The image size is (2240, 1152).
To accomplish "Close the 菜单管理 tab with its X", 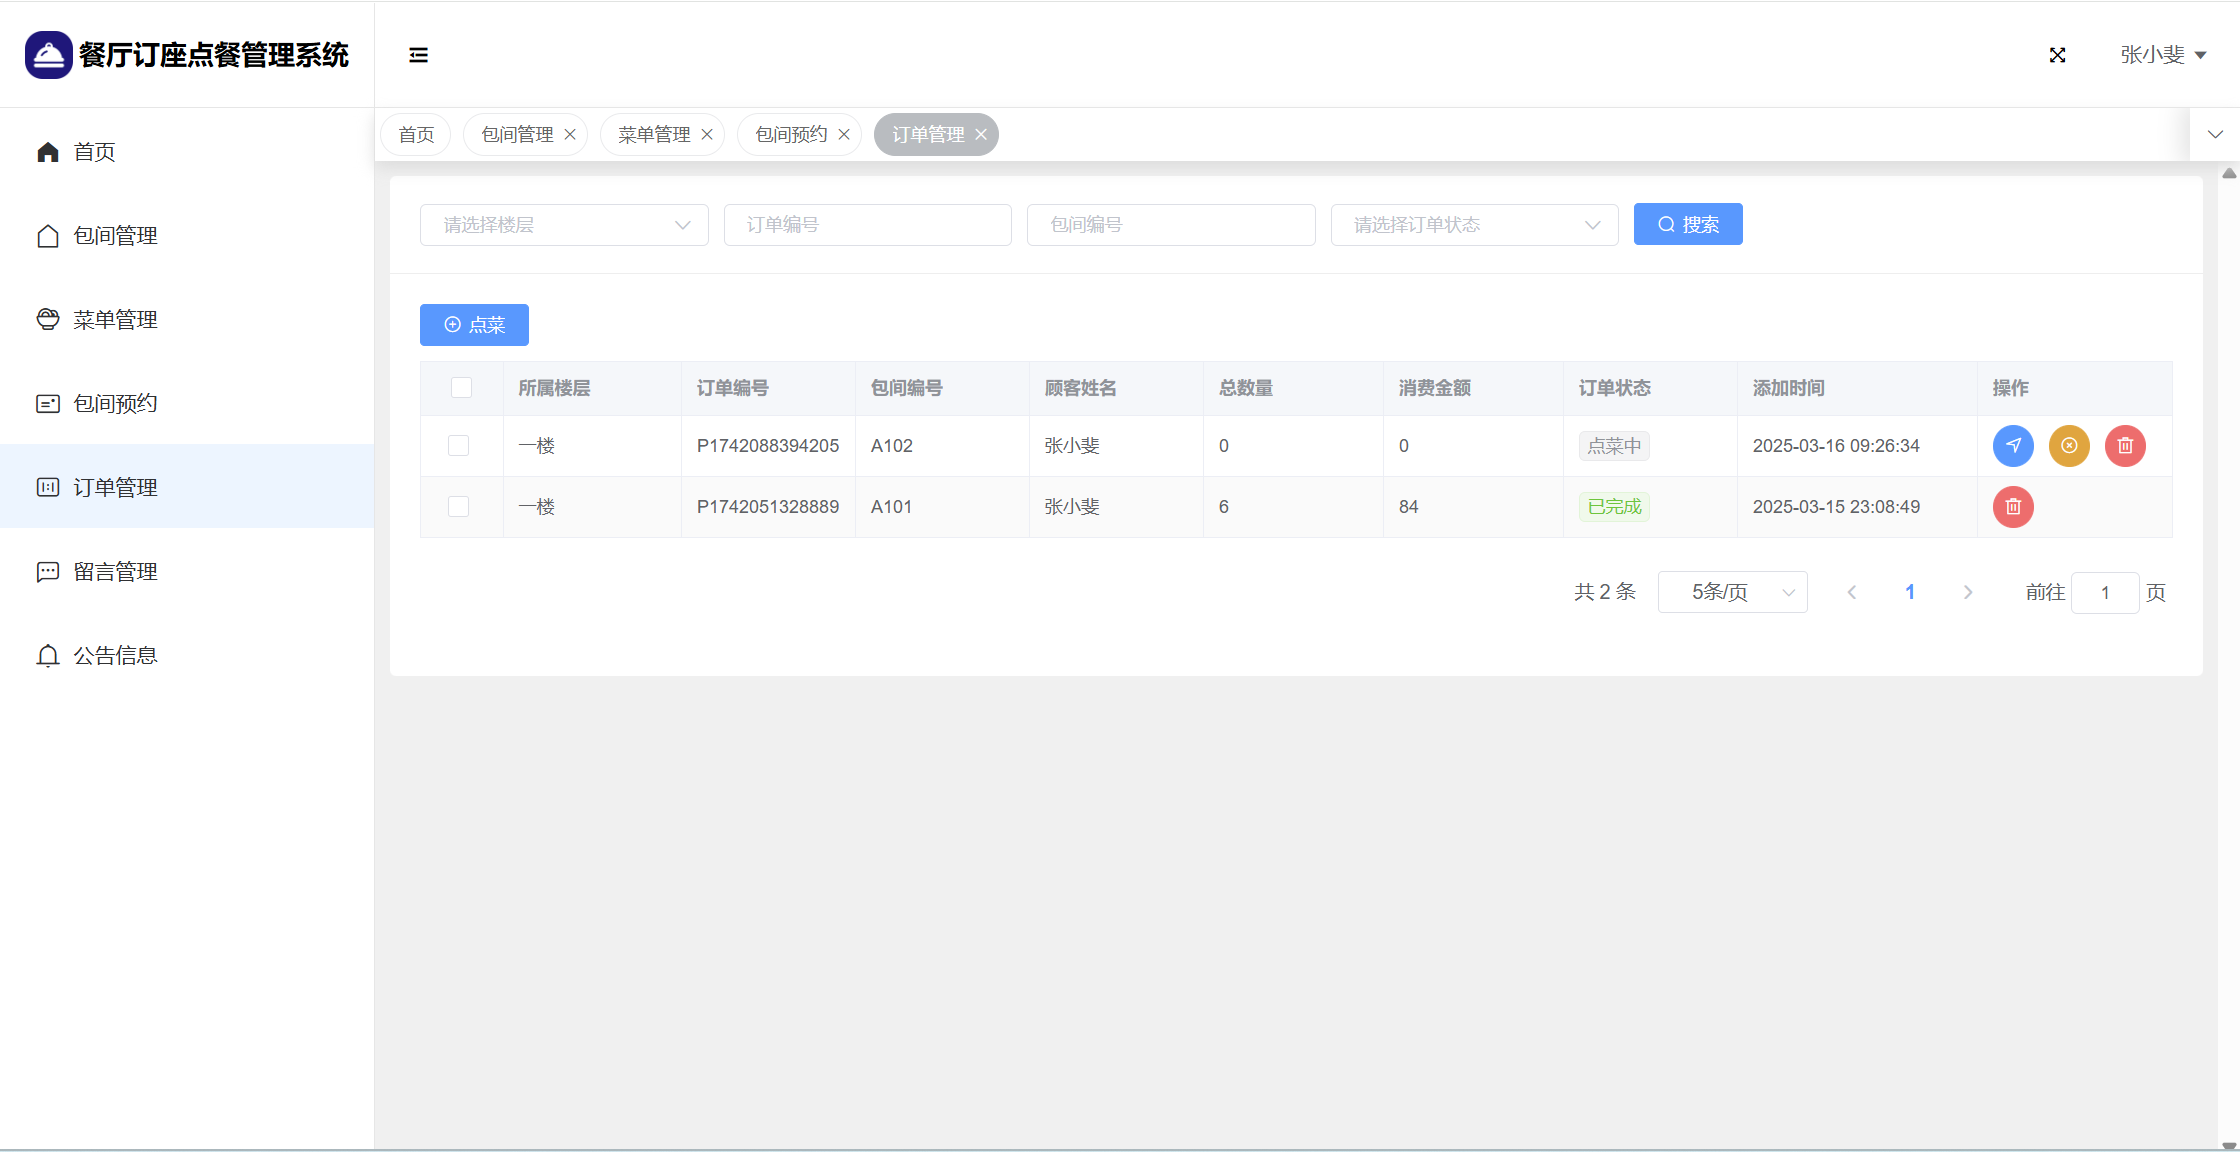I will click(x=707, y=135).
